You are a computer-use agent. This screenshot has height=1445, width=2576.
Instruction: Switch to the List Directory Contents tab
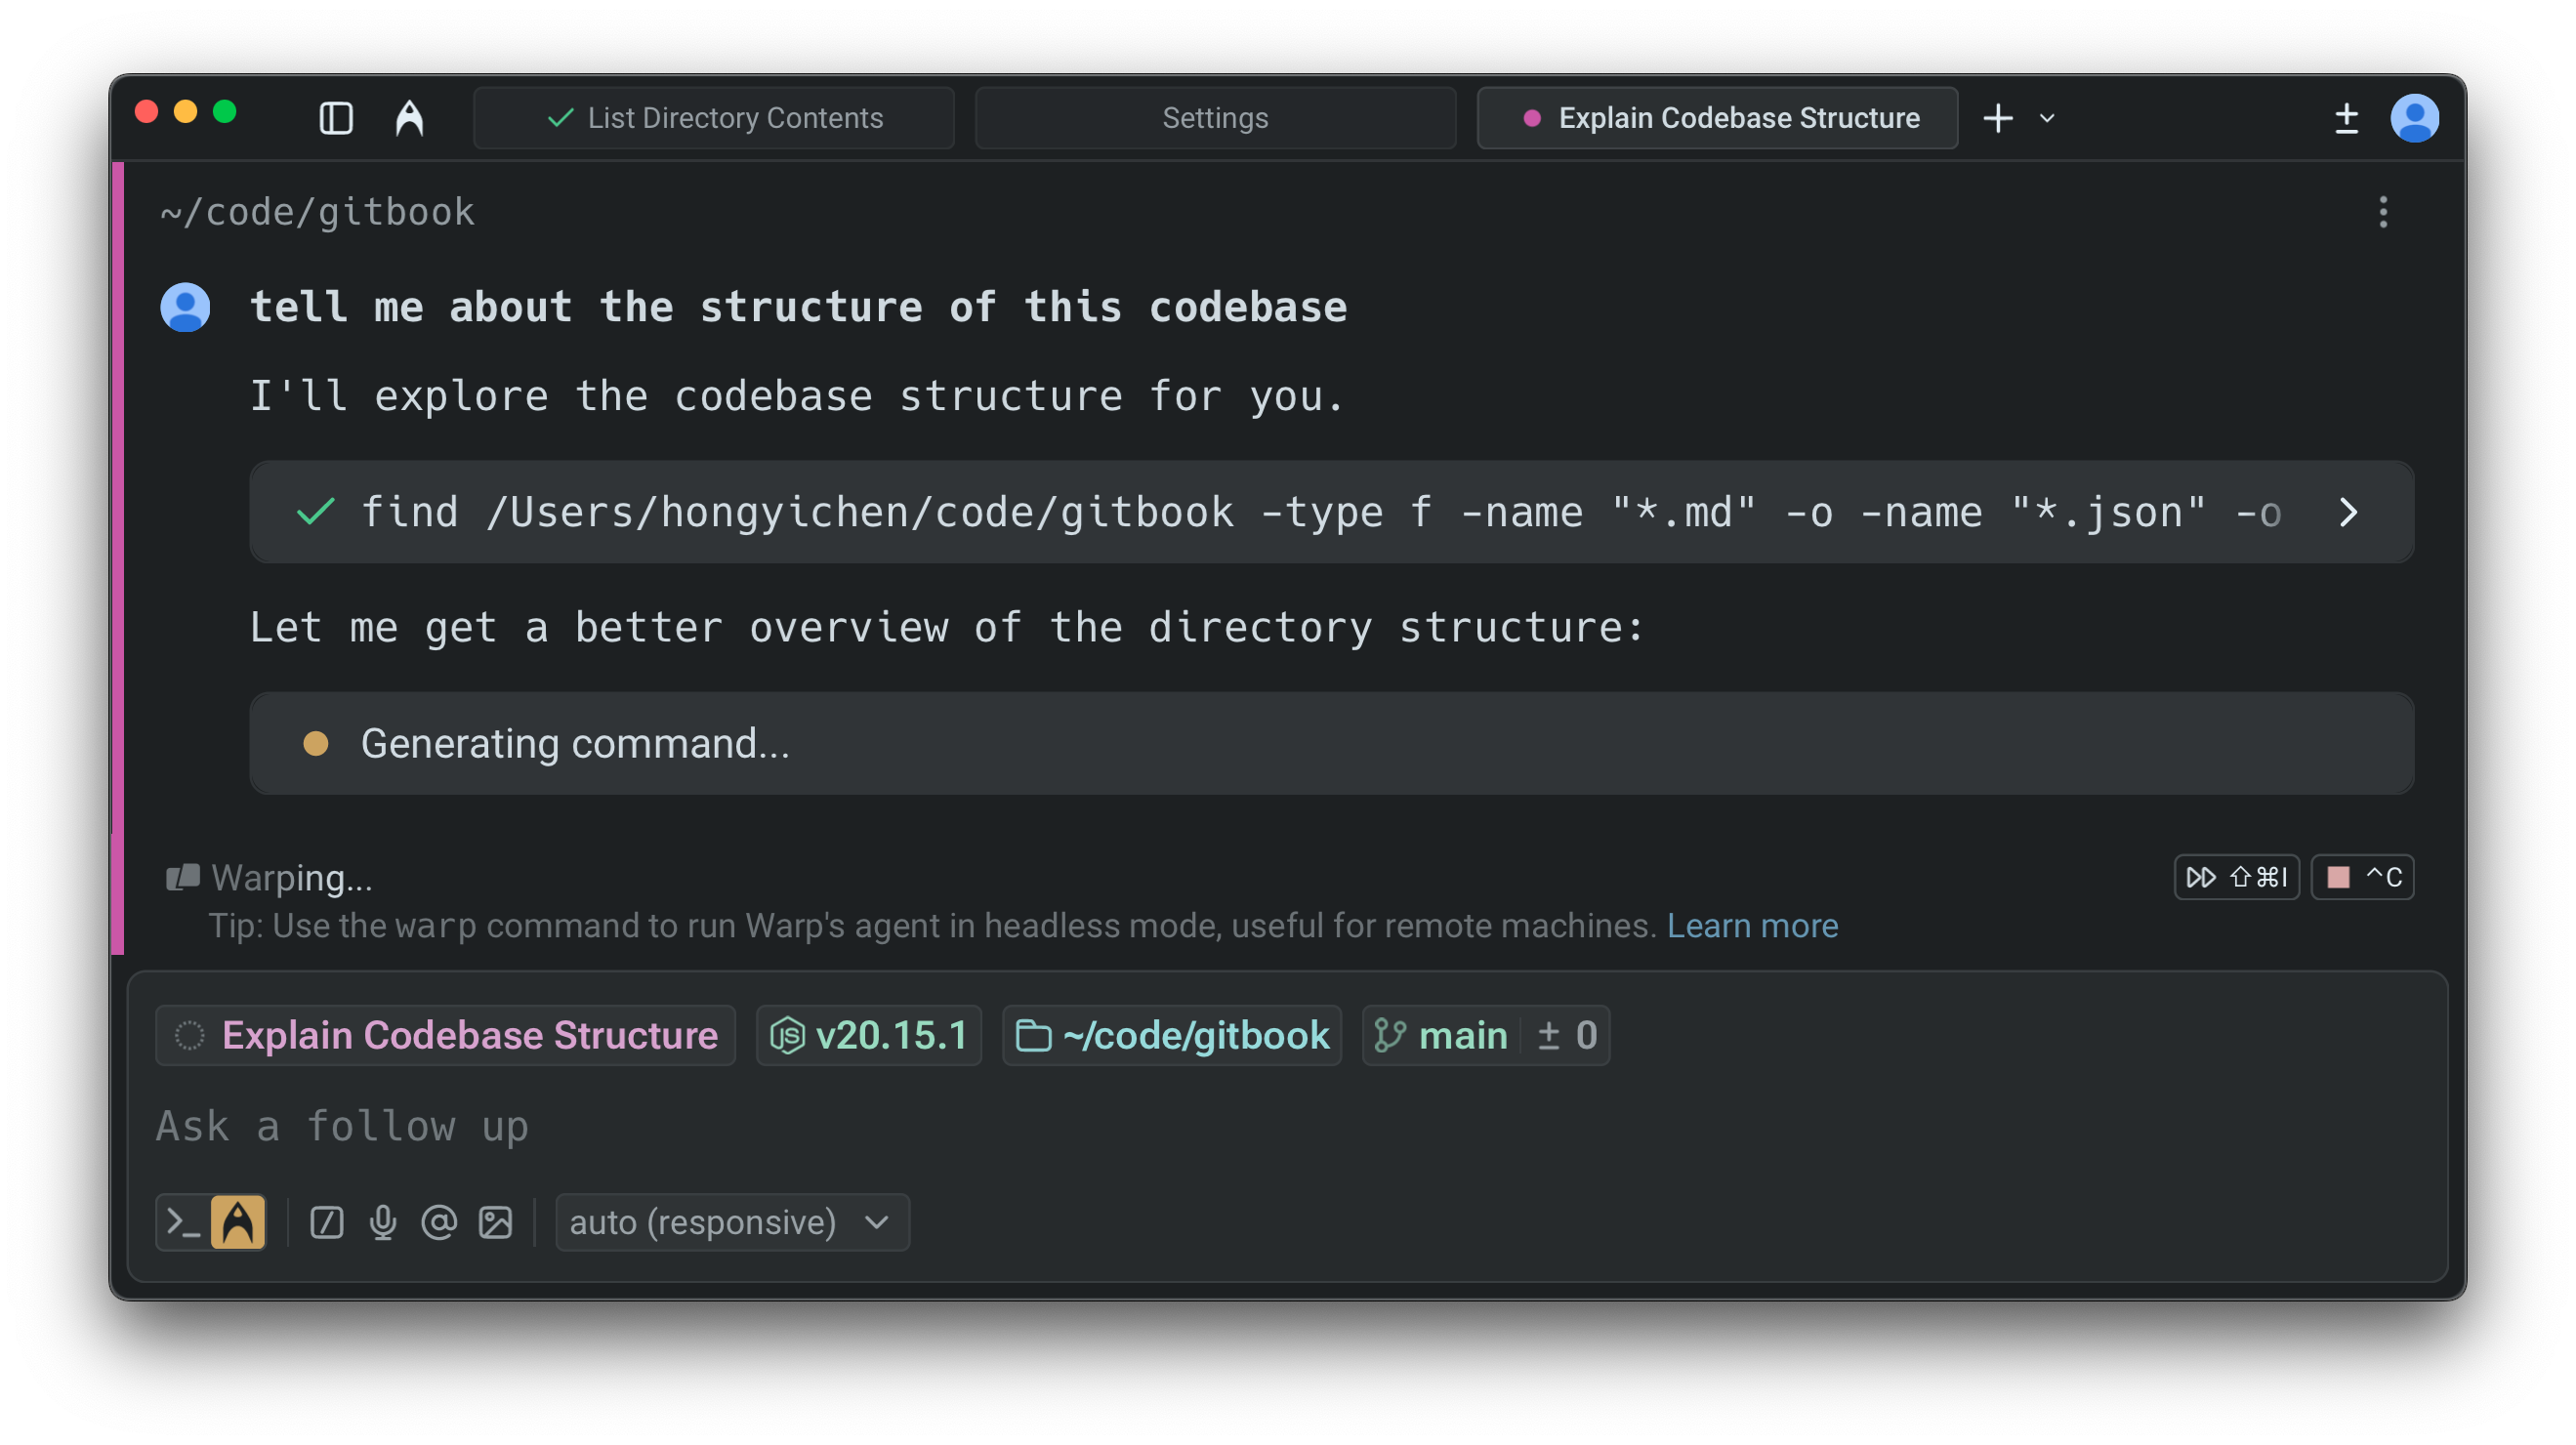click(x=714, y=118)
